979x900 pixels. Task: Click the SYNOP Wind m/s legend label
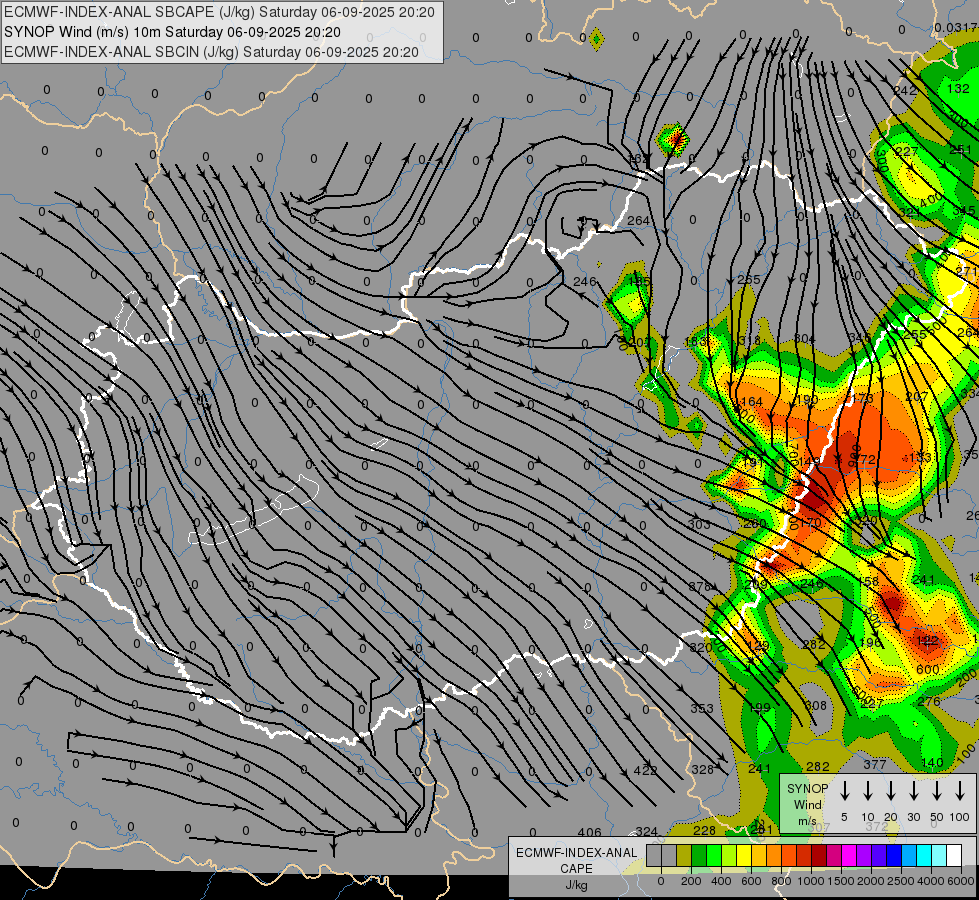(807, 804)
